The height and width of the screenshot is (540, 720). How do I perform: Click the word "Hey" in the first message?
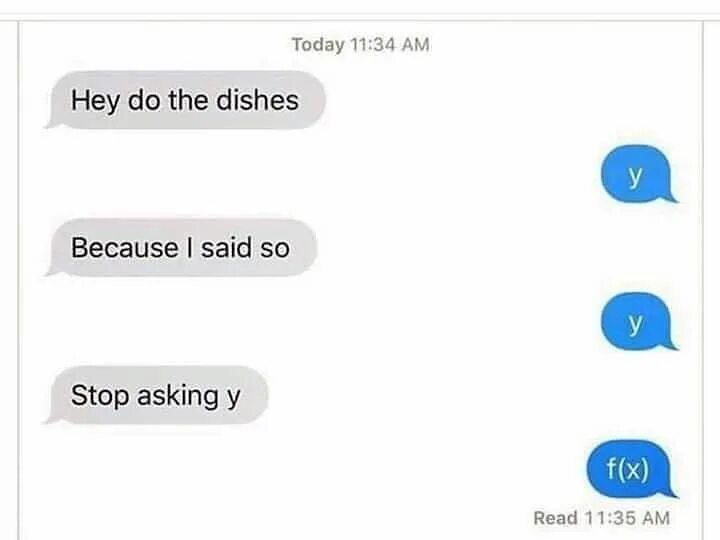pos(95,101)
